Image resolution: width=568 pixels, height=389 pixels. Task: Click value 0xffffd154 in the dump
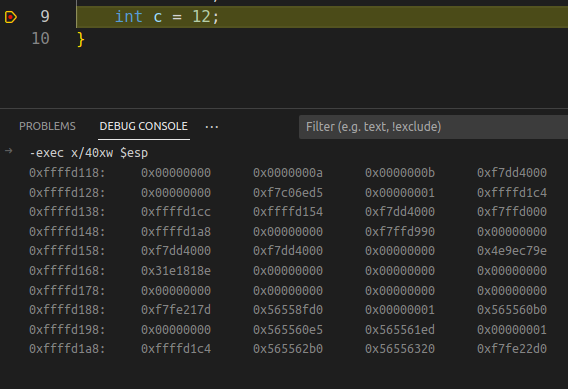(x=288, y=212)
